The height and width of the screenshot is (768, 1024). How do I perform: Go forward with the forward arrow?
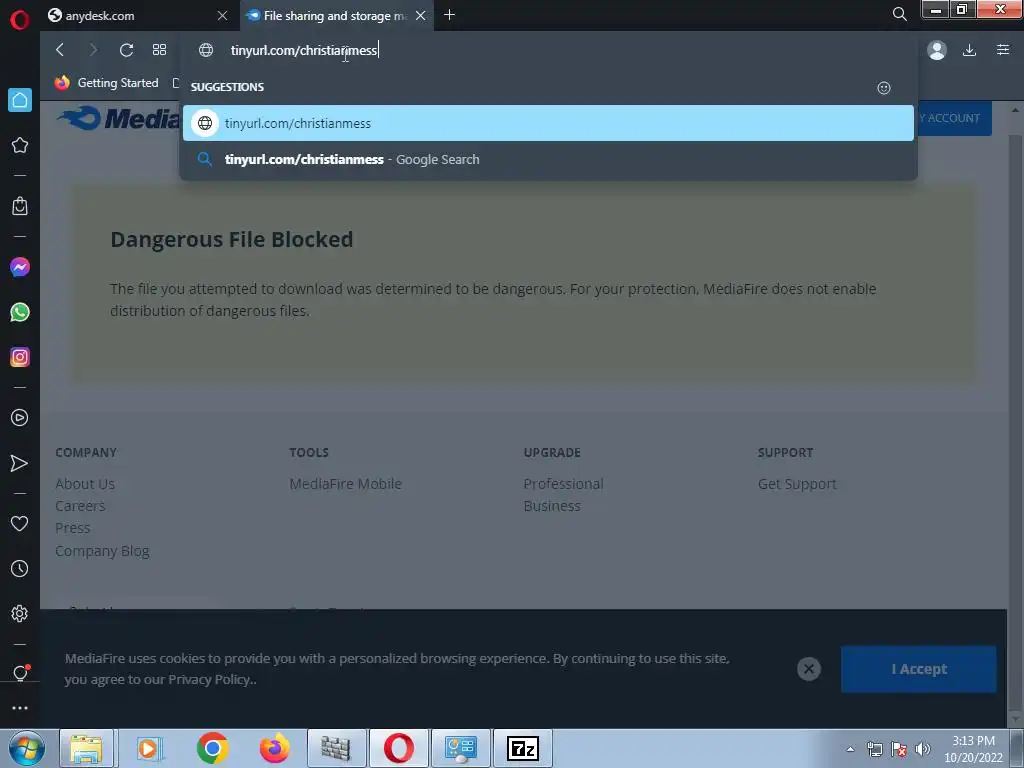[93, 50]
